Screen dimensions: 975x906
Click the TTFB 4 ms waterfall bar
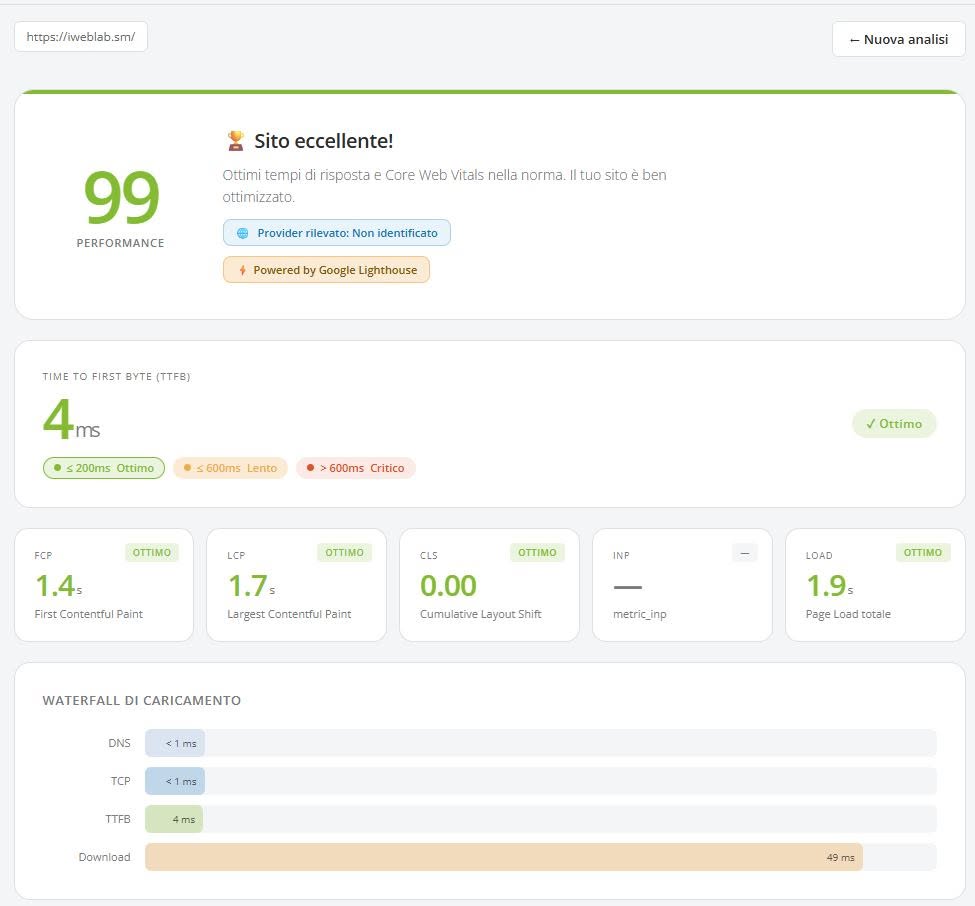pyautogui.click(x=174, y=819)
